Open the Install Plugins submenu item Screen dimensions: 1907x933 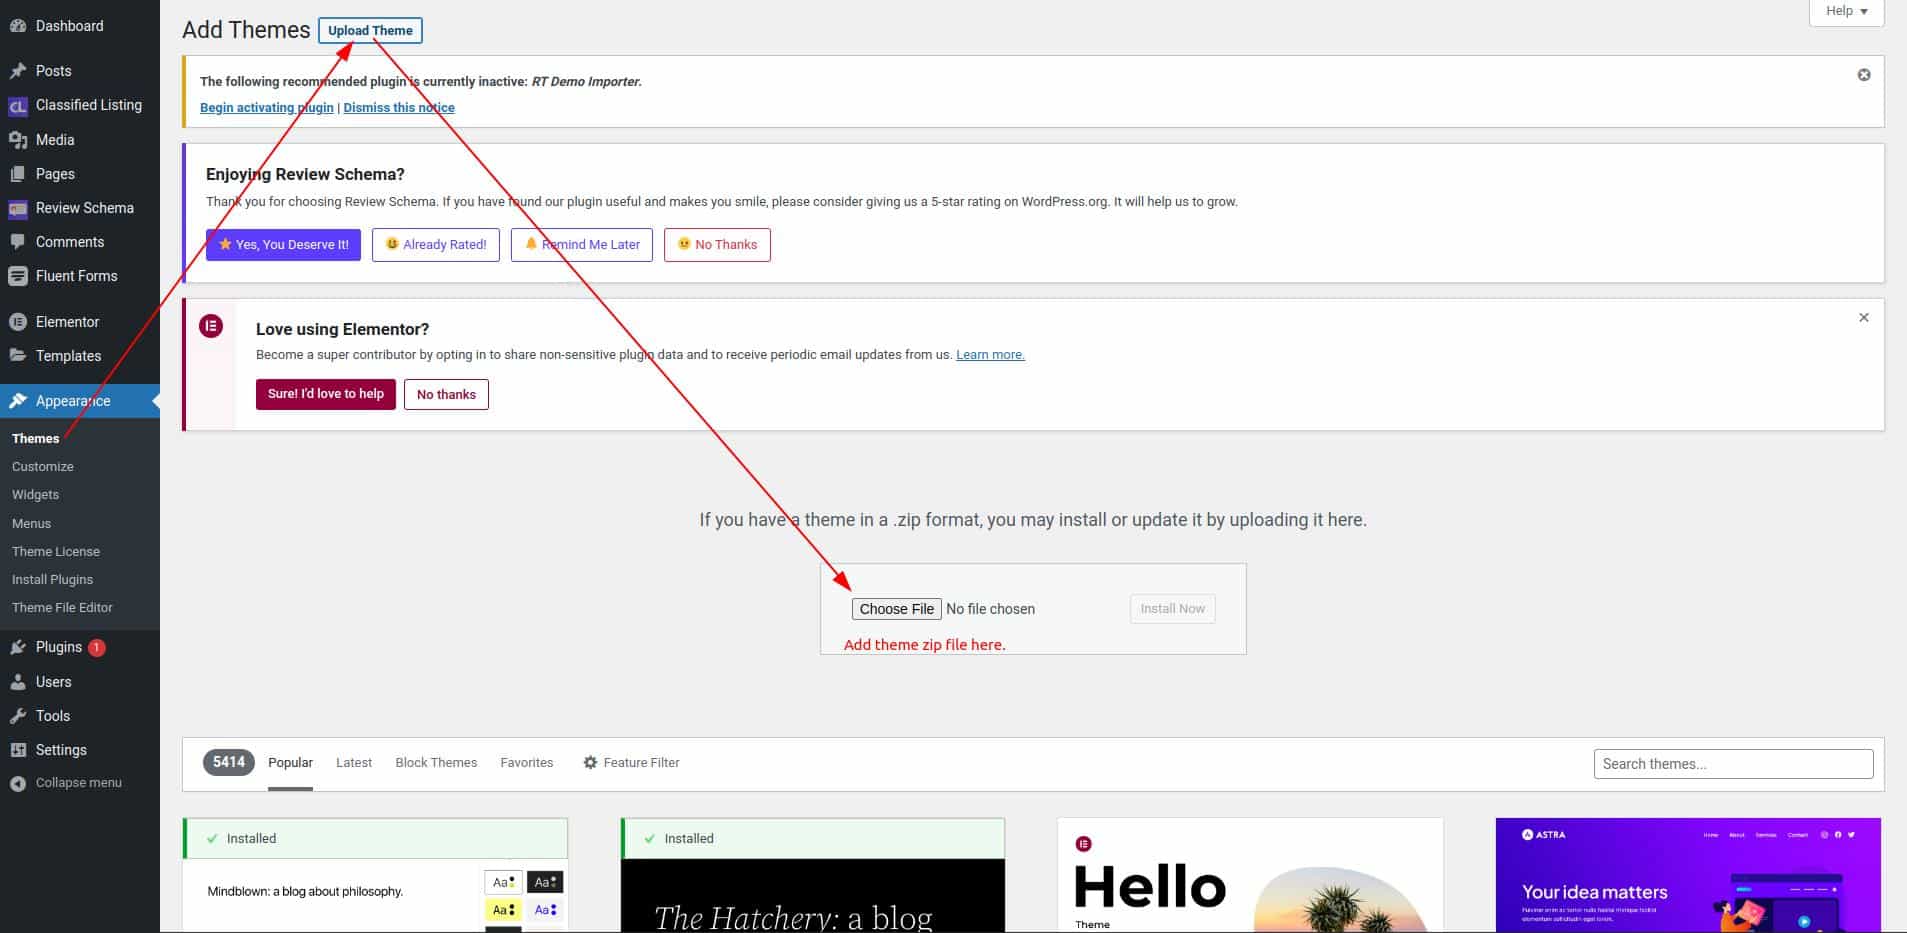[53, 580]
